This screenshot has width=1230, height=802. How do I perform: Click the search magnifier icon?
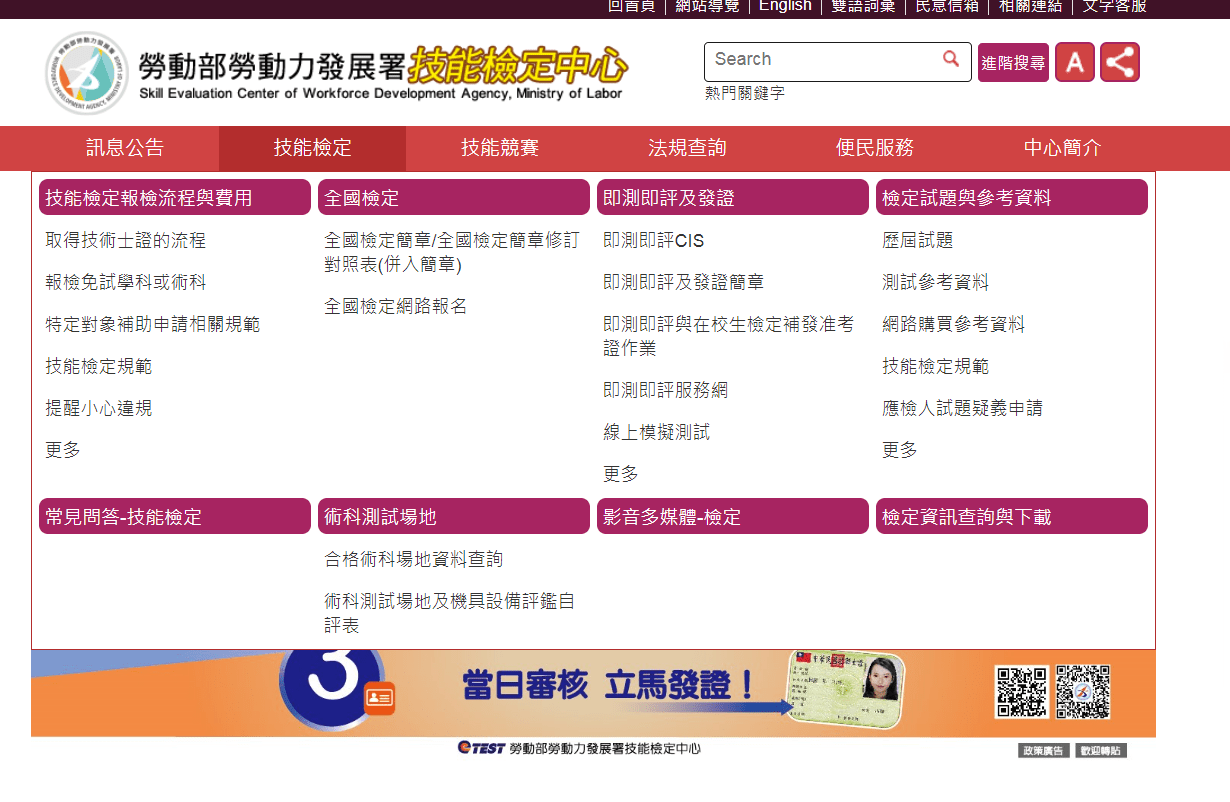click(951, 59)
